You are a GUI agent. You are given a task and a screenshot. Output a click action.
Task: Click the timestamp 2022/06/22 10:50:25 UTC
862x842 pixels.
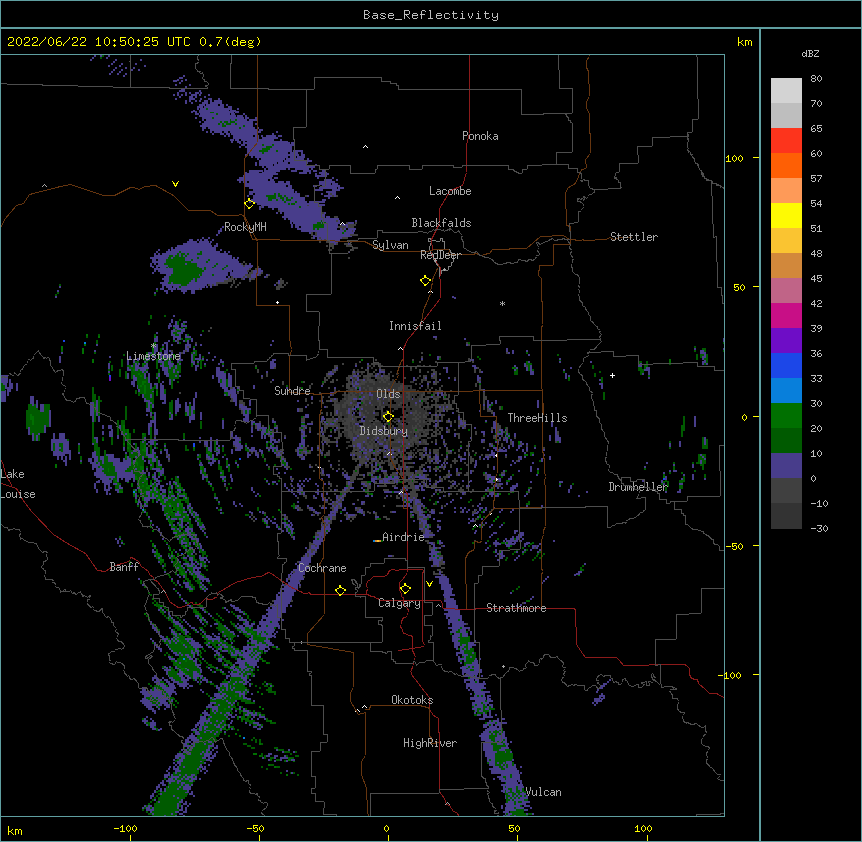98,42
